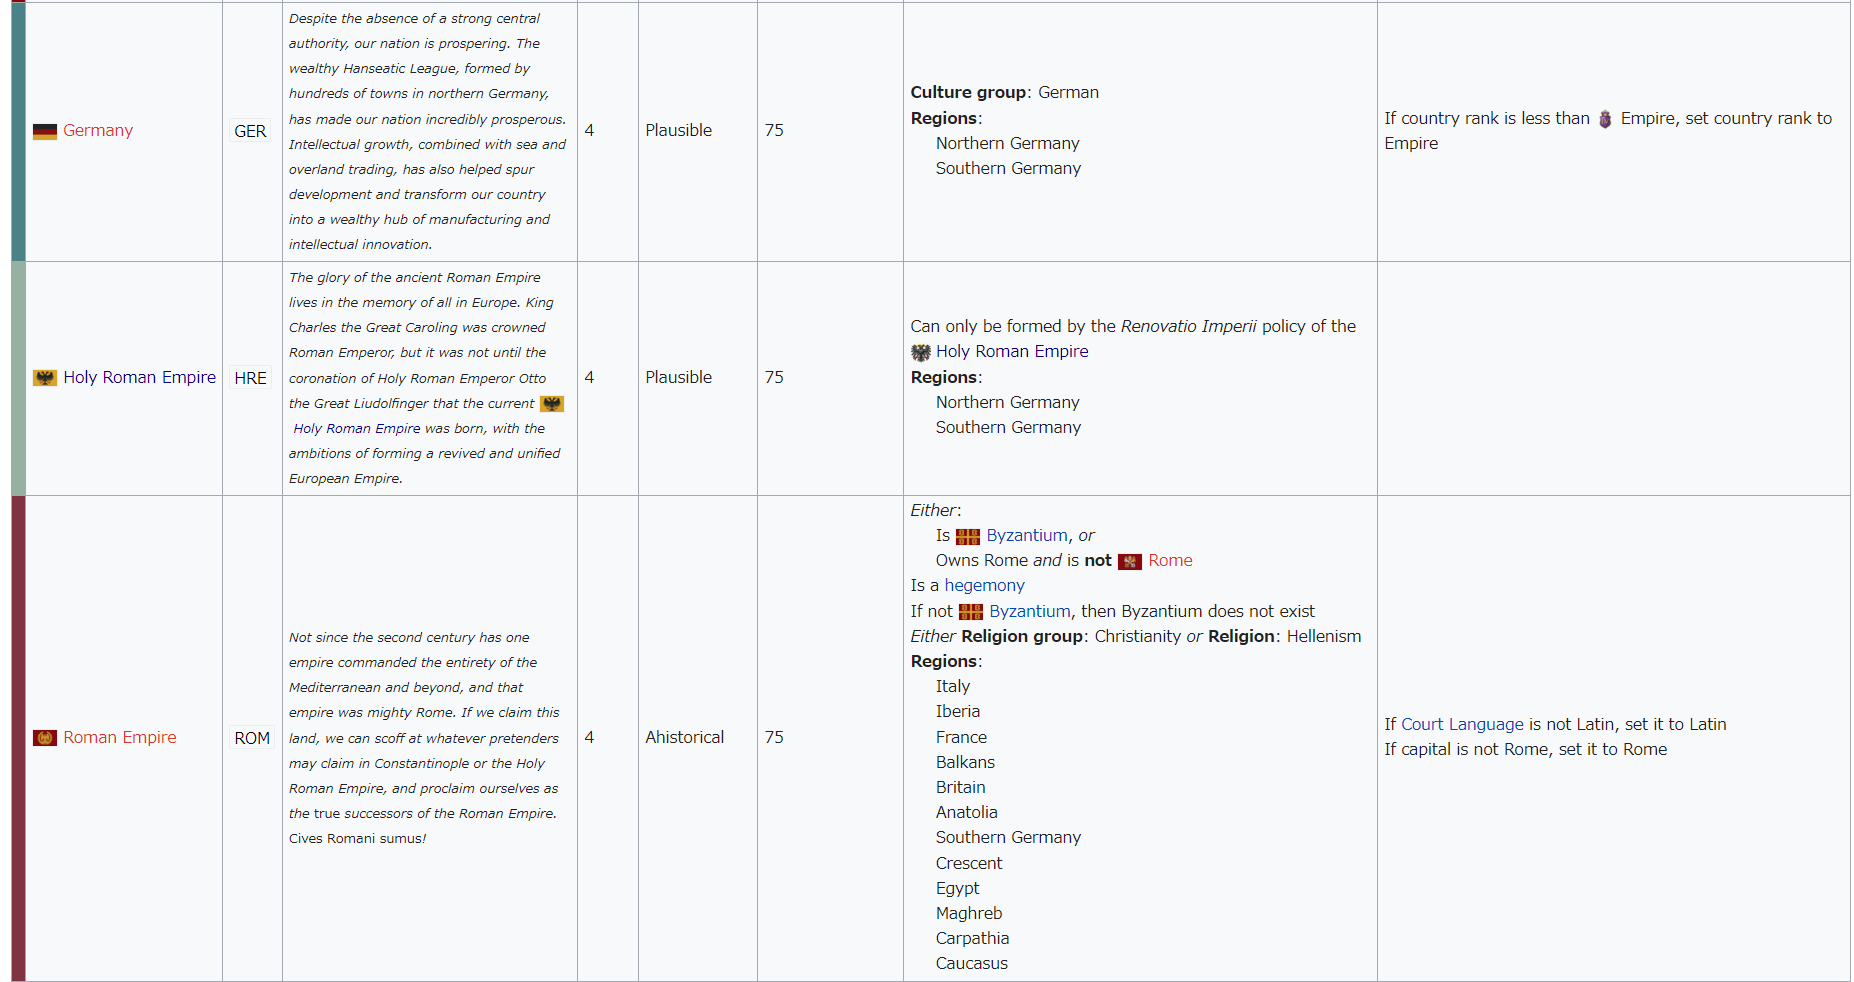Open the Byzantium link after 'If not'
1854x982 pixels.
[1030, 611]
